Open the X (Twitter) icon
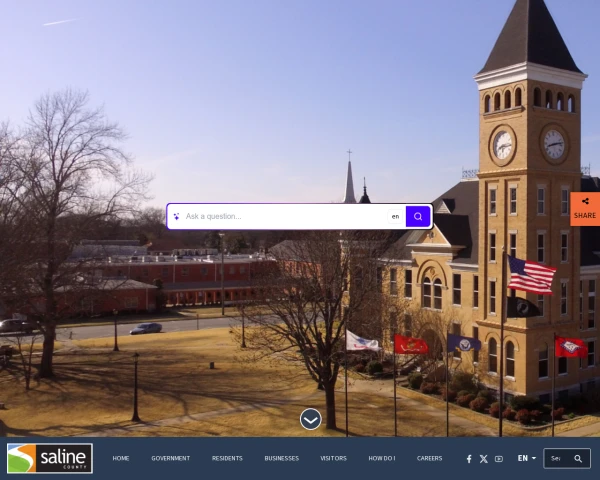Screen dimensions: 600x480 (x=484, y=459)
